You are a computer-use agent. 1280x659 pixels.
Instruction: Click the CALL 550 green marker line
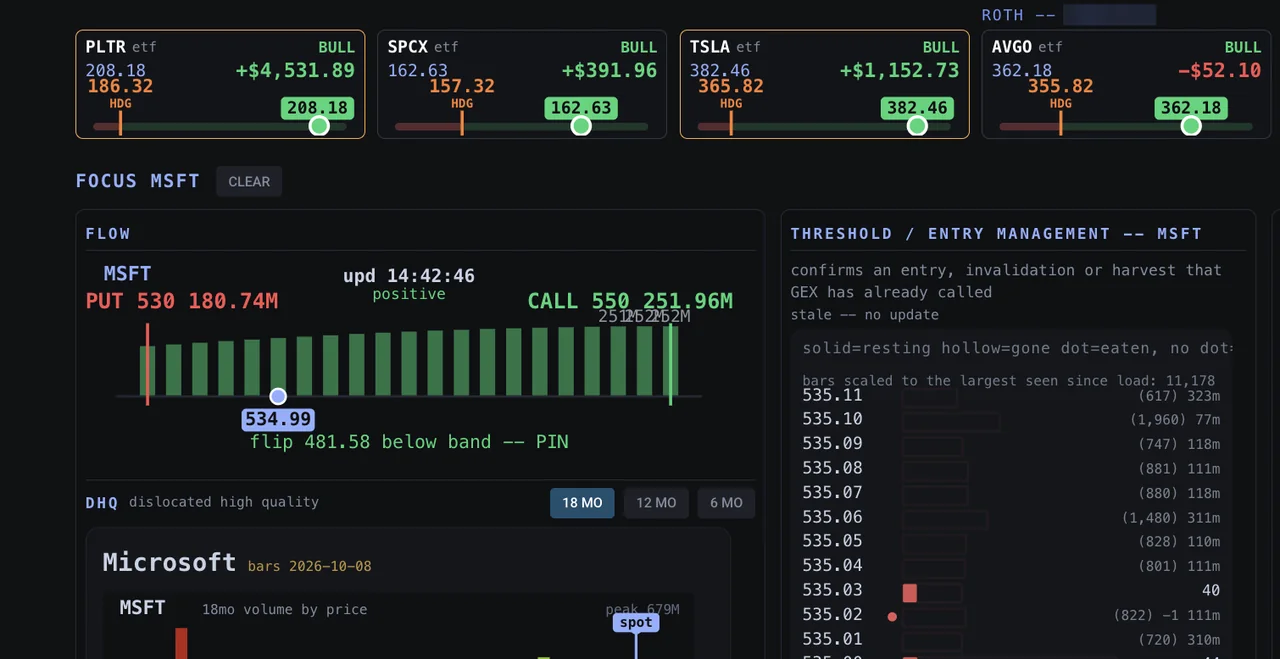click(670, 363)
